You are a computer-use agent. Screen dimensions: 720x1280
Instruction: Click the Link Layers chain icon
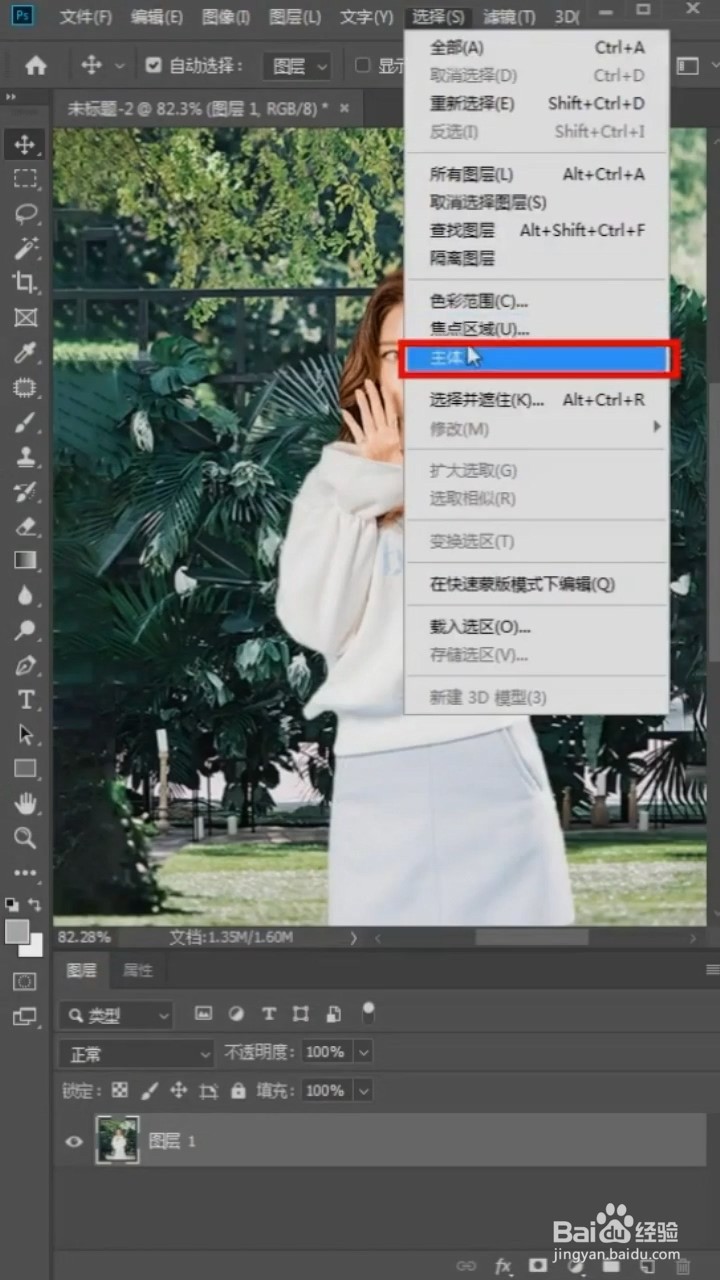click(x=467, y=1266)
